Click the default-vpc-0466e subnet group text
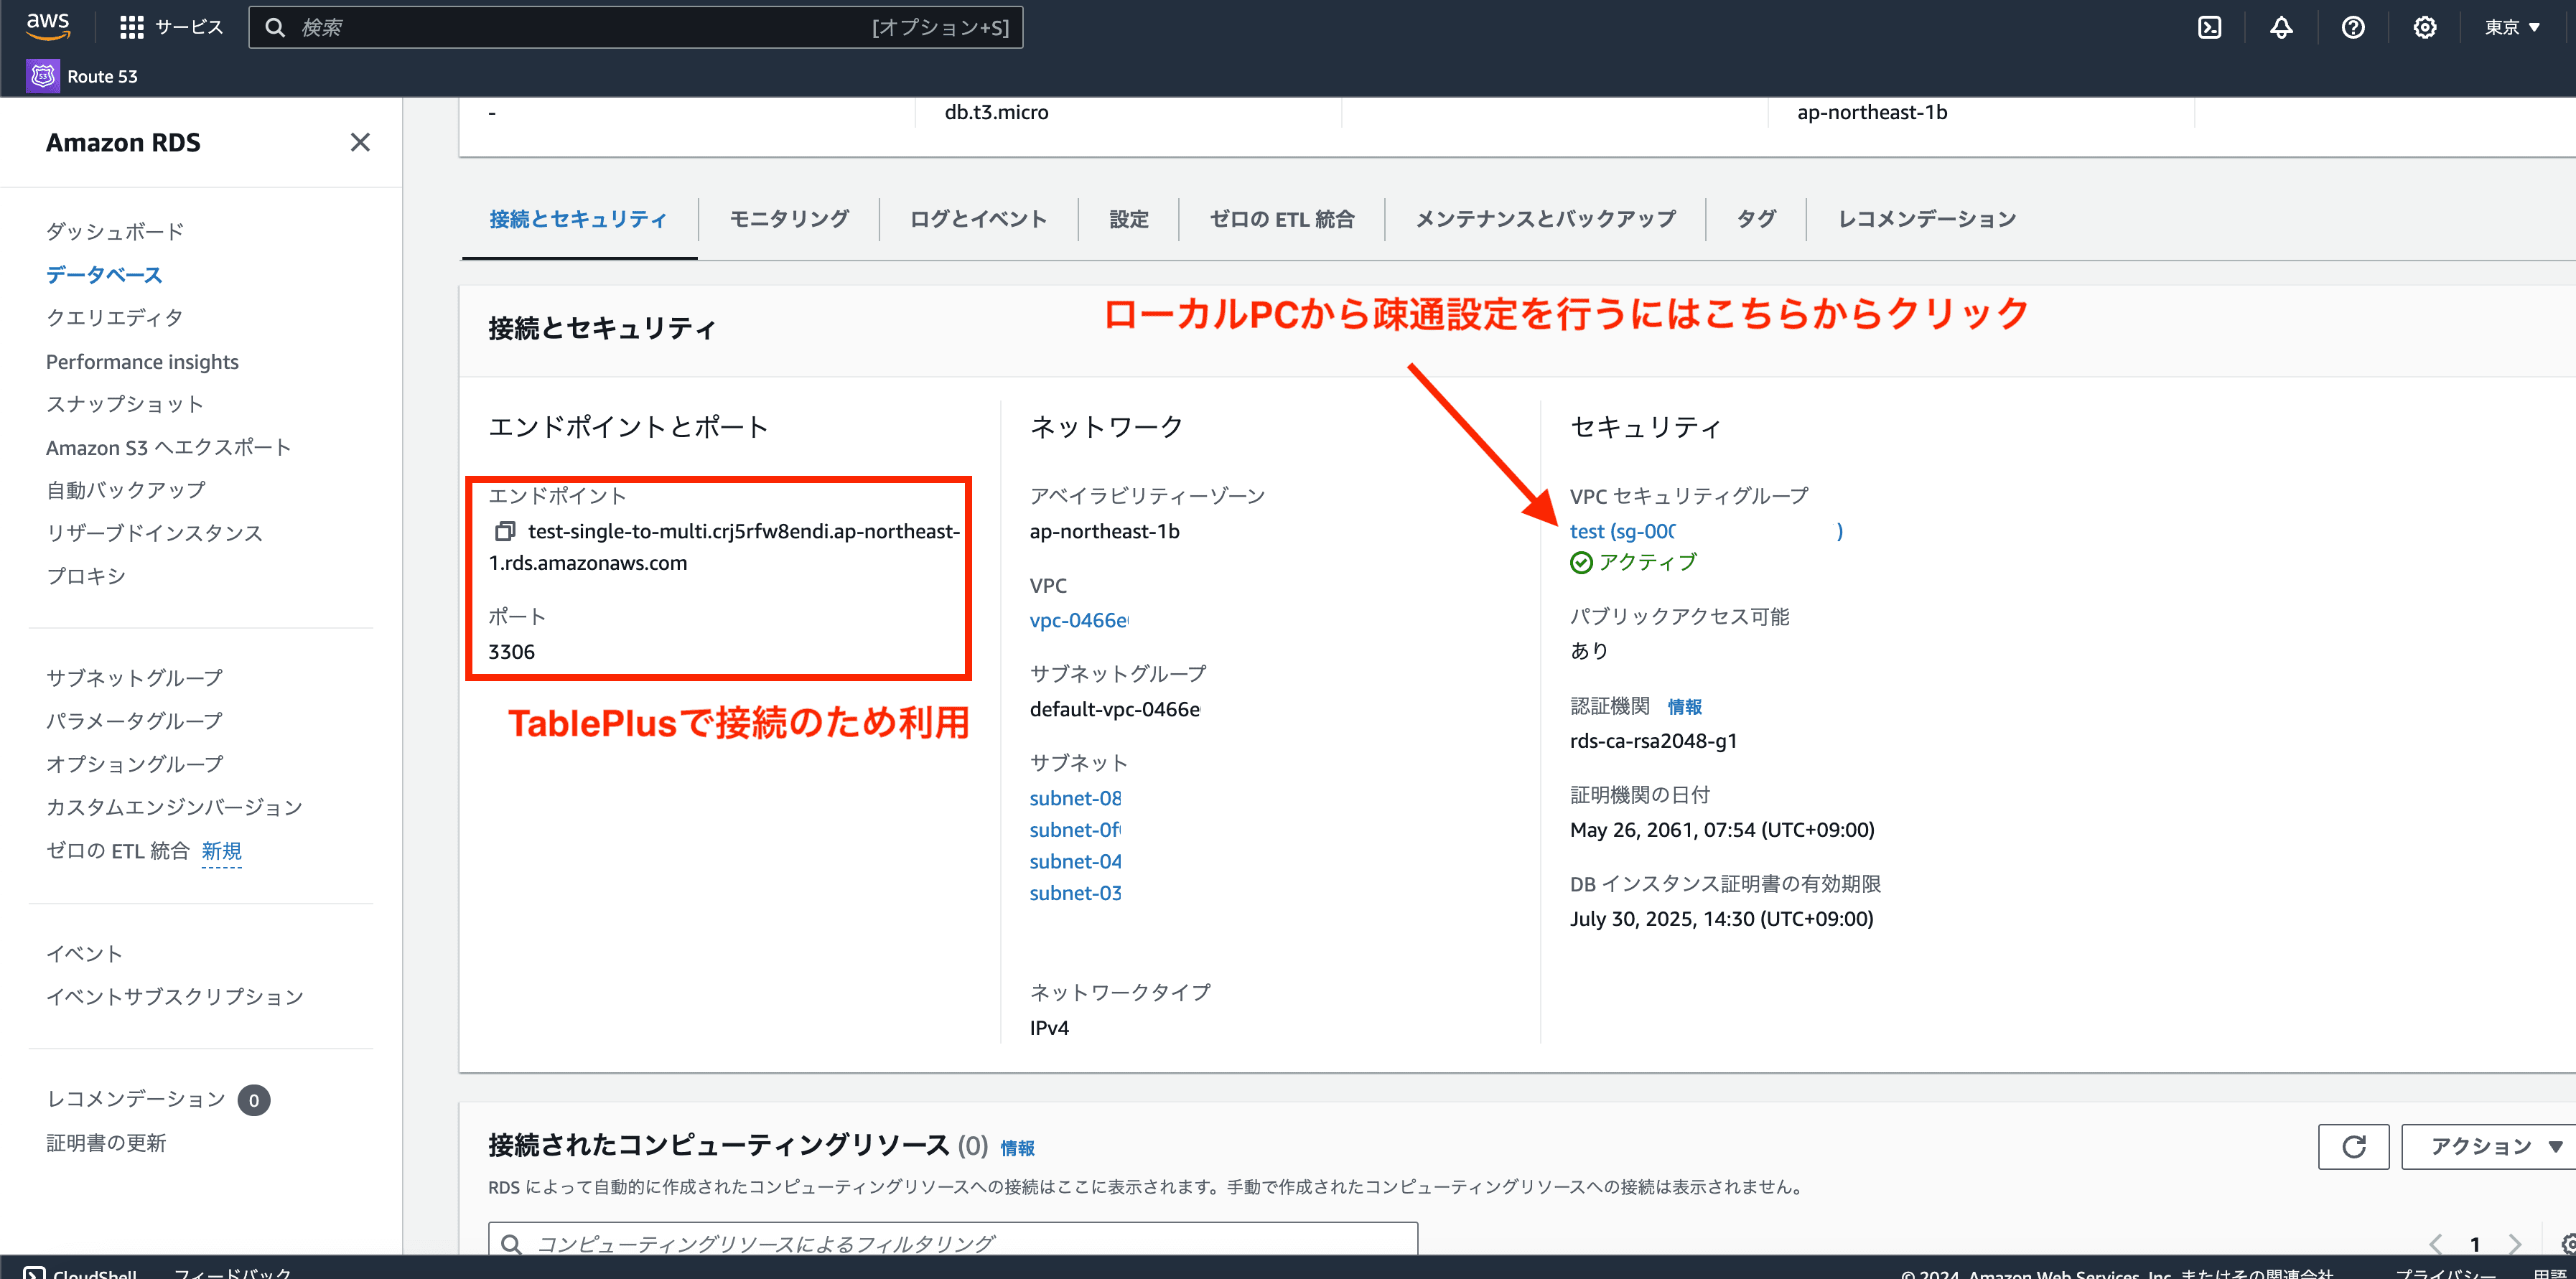Screen dimensions: 2576x1279 tap(1115, 709)
